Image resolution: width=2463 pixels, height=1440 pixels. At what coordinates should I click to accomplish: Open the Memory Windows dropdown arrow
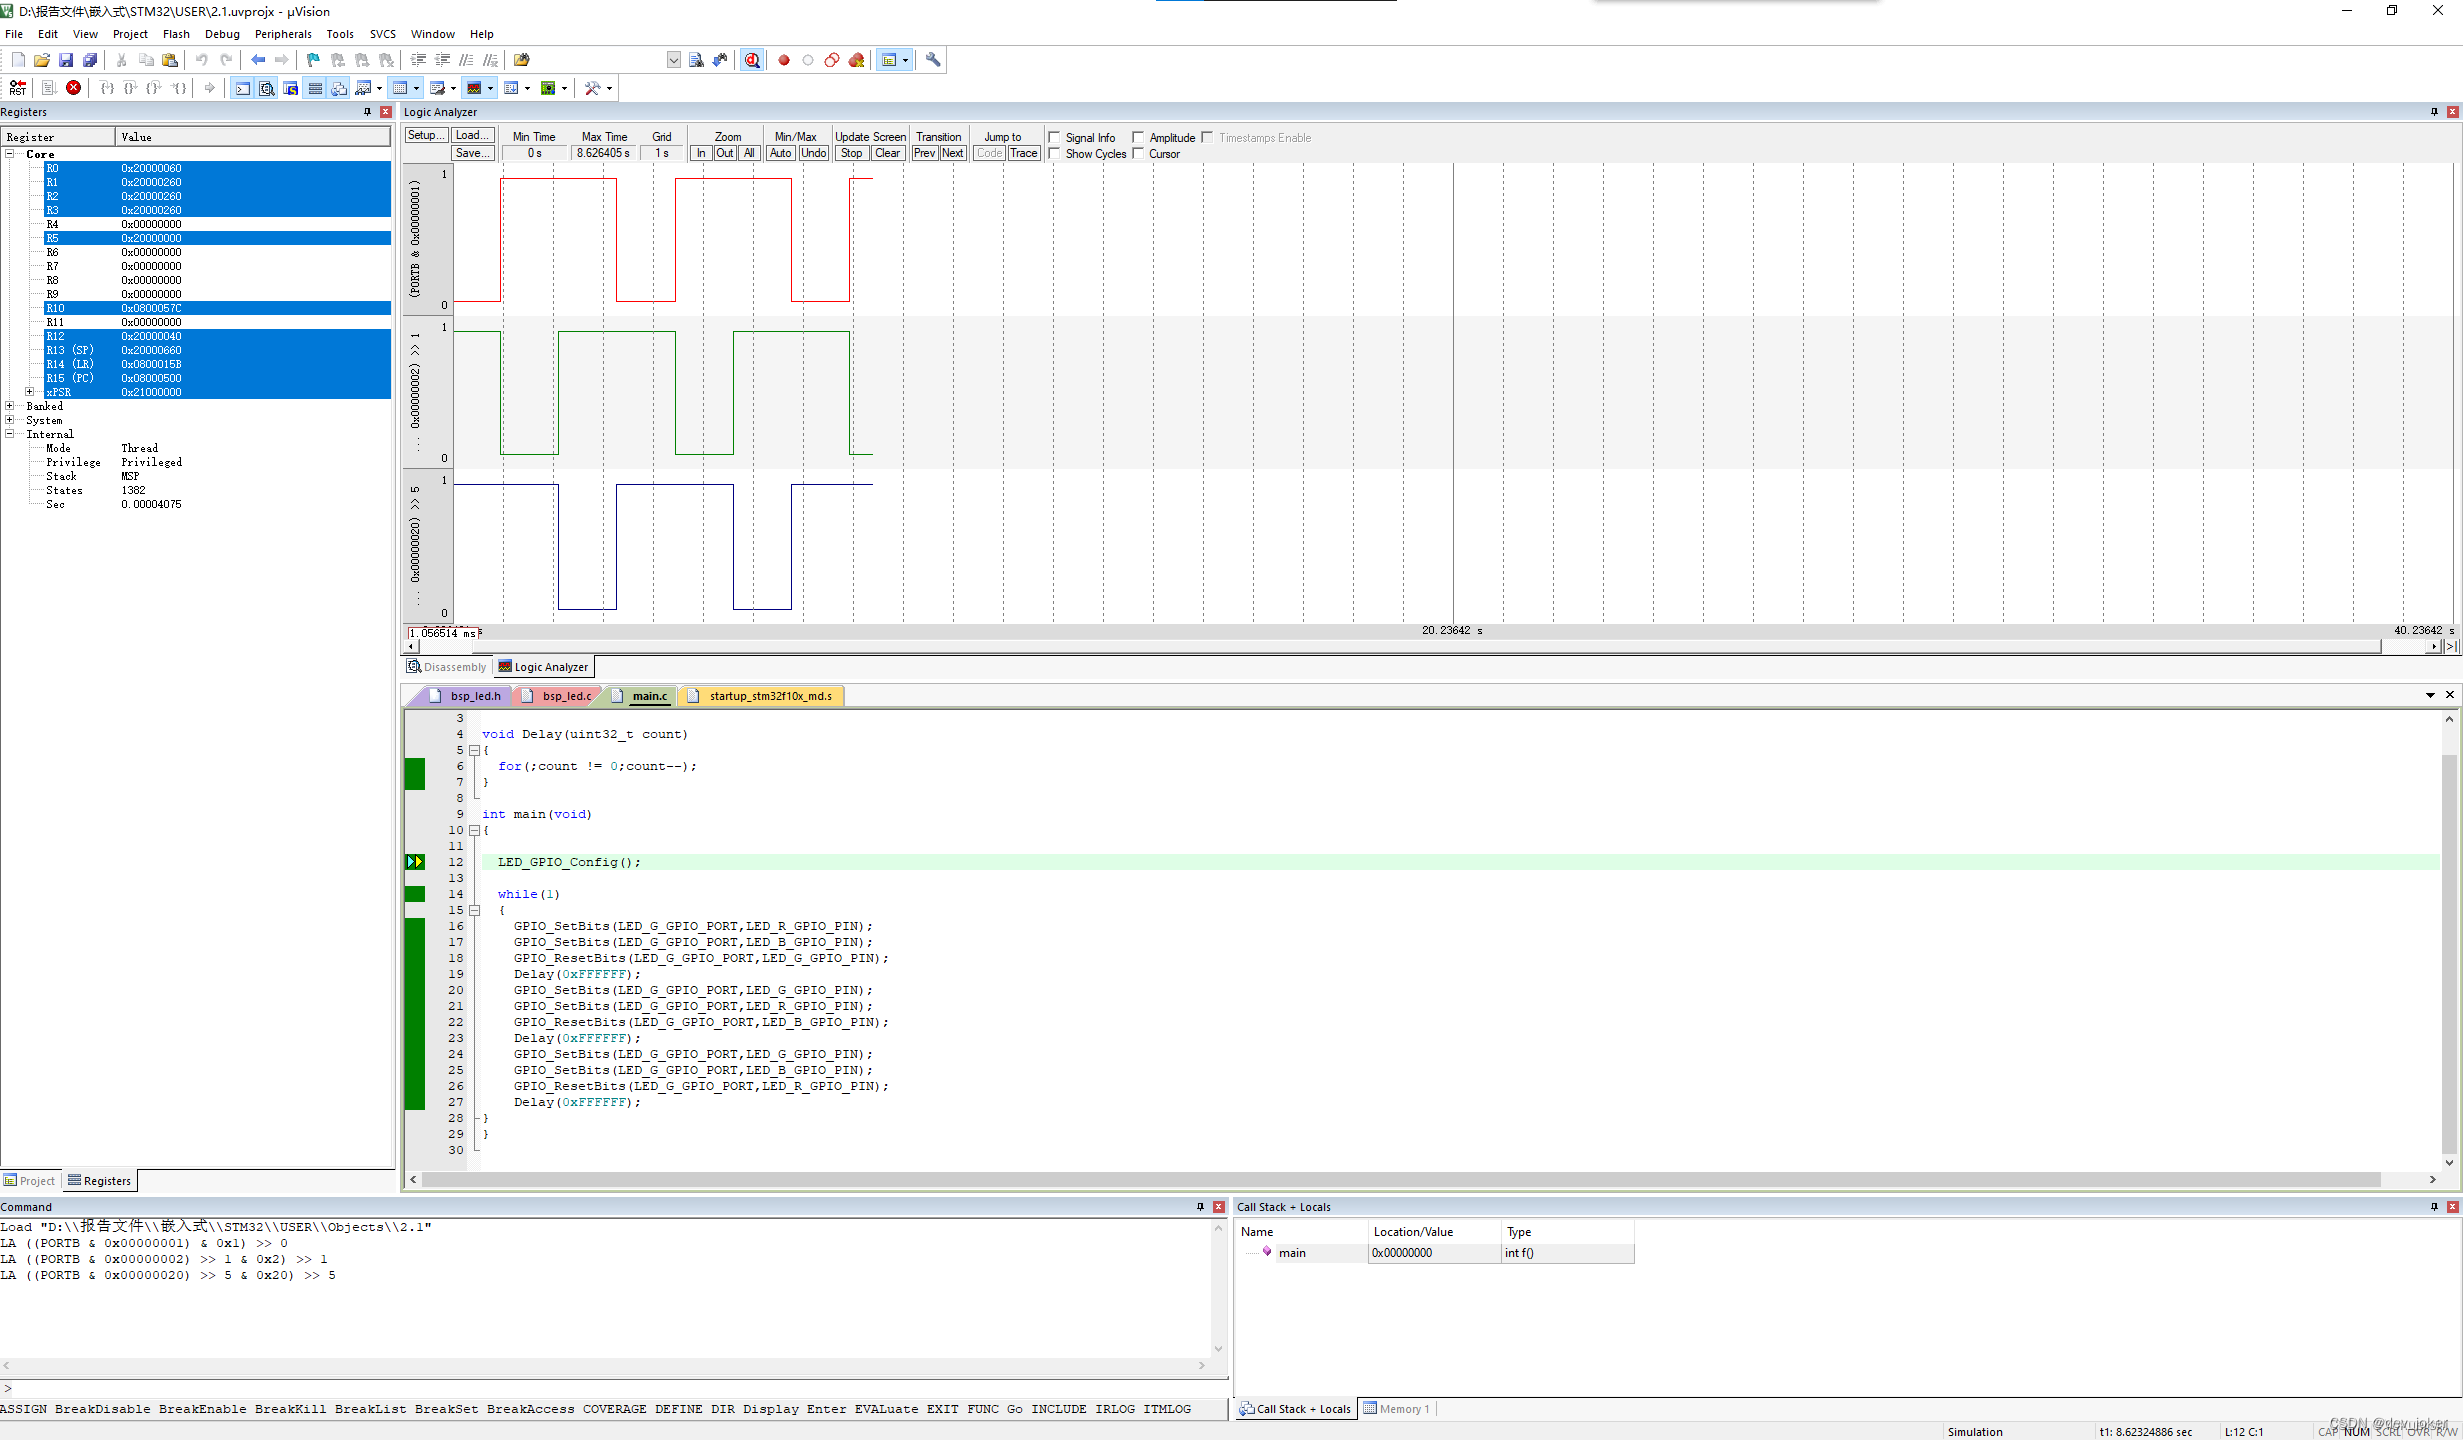(x=416, y=88)
